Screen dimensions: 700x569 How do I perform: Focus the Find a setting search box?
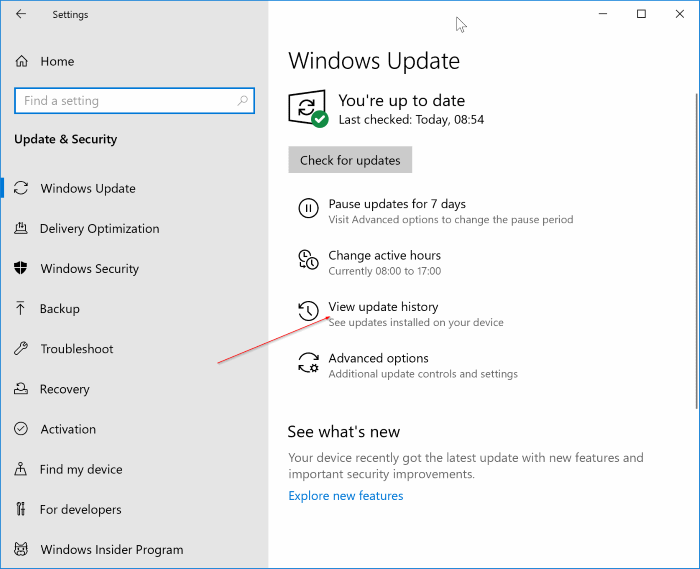click(134, 101)
